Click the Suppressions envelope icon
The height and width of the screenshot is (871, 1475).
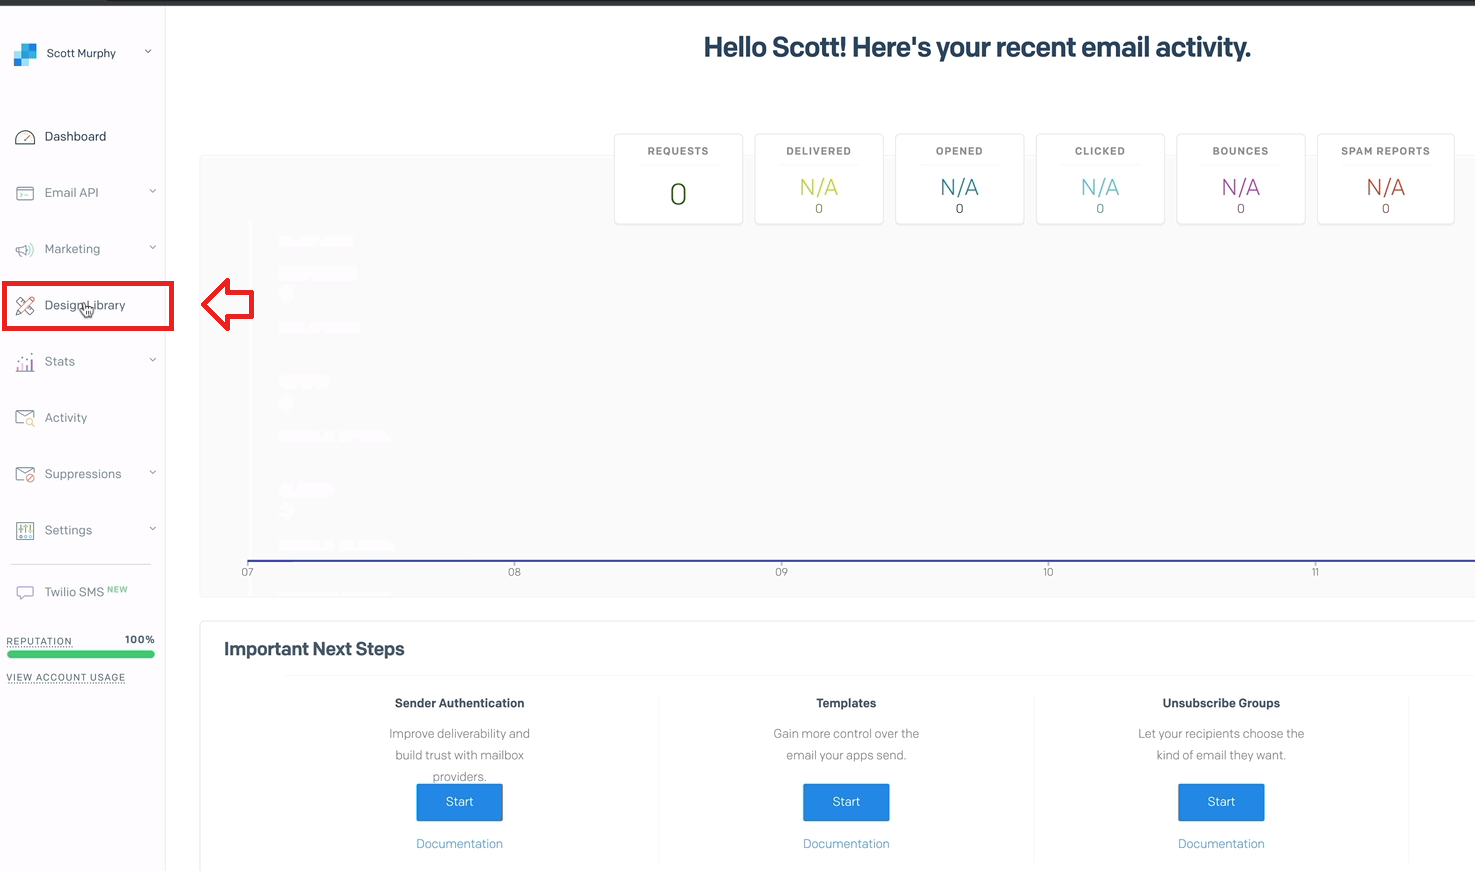pos(25,473)
